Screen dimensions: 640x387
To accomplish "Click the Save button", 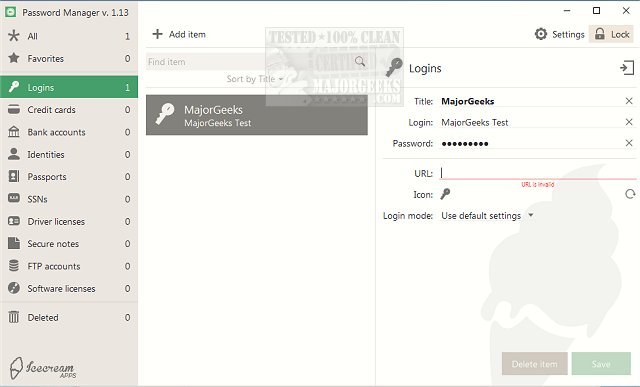I will 601,363.
